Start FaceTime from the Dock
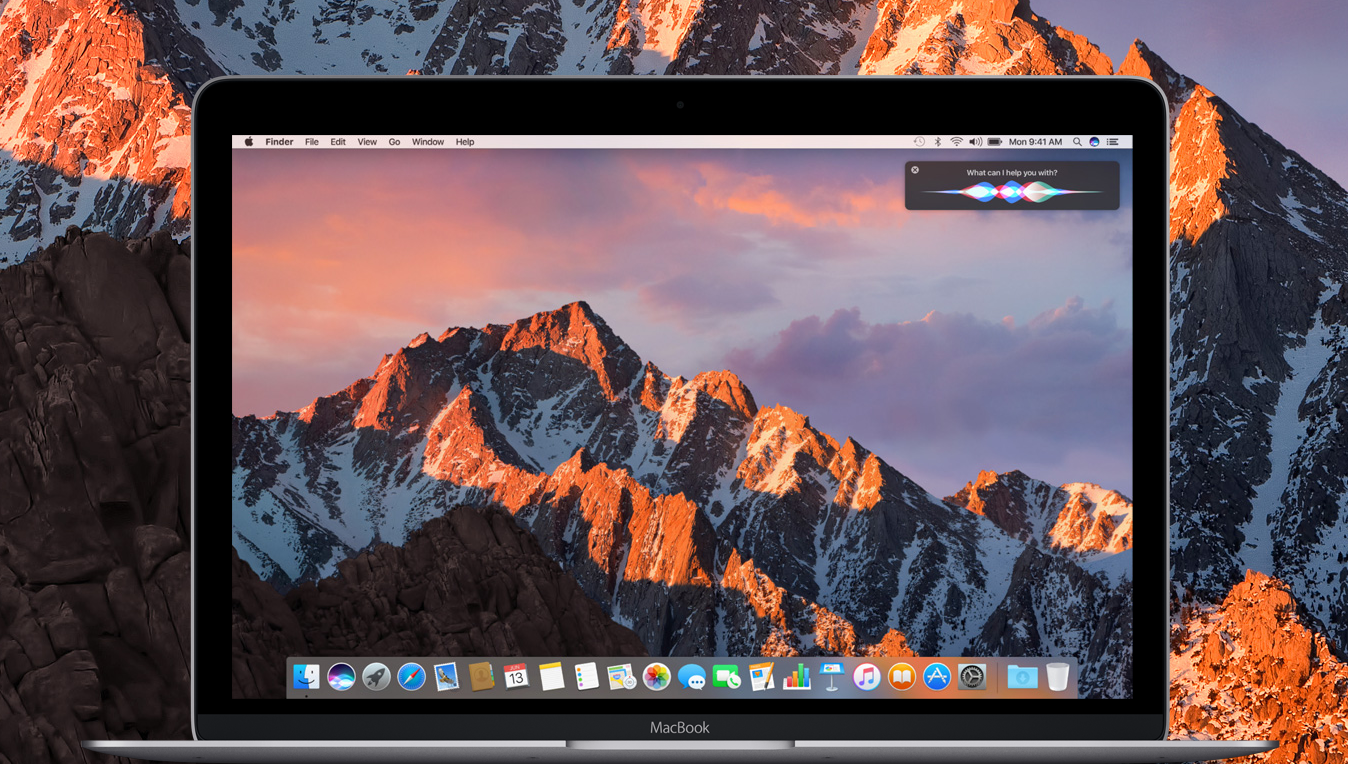 coord(728,677)
